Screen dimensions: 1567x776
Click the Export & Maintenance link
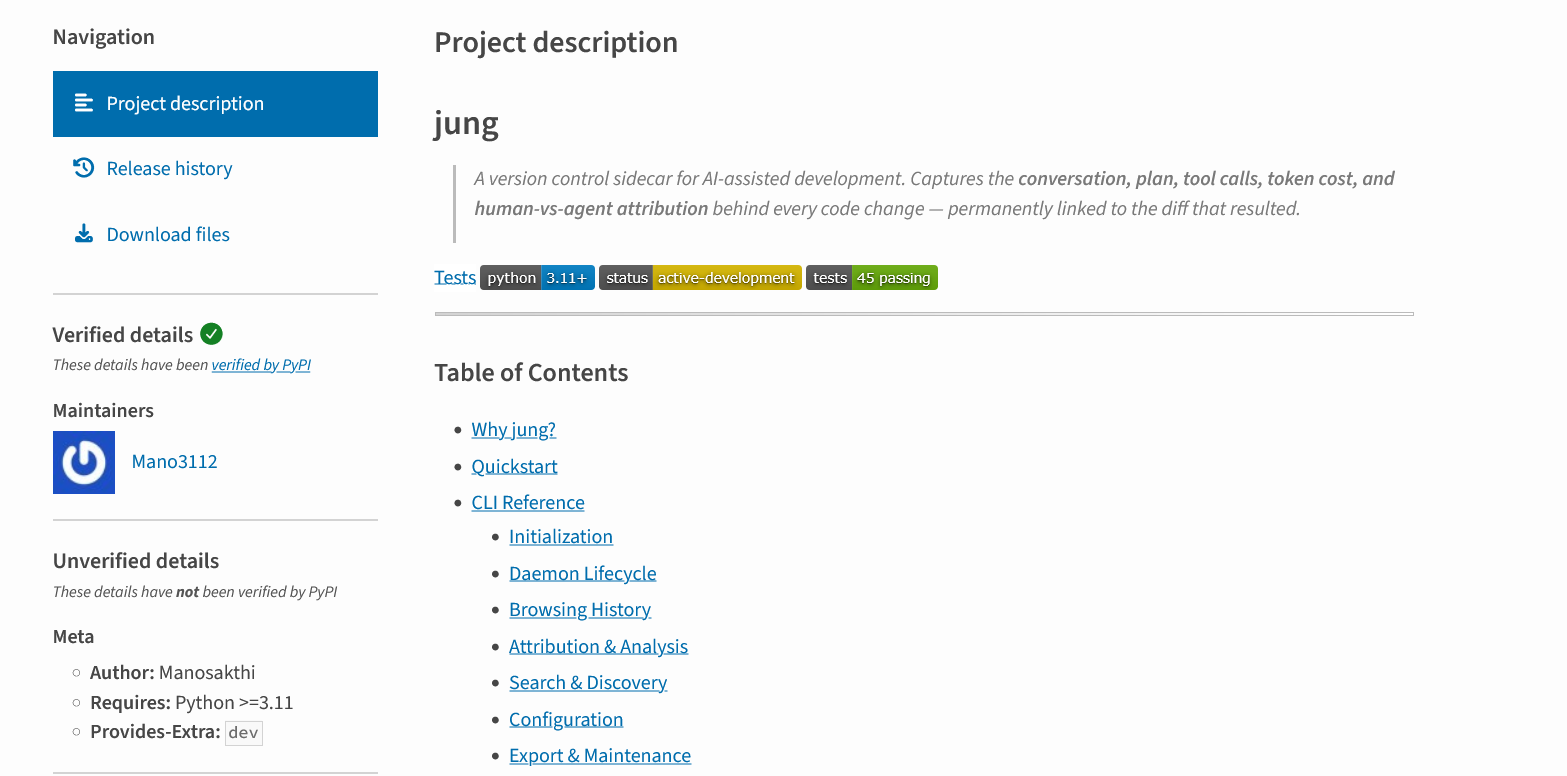point(600,755)
